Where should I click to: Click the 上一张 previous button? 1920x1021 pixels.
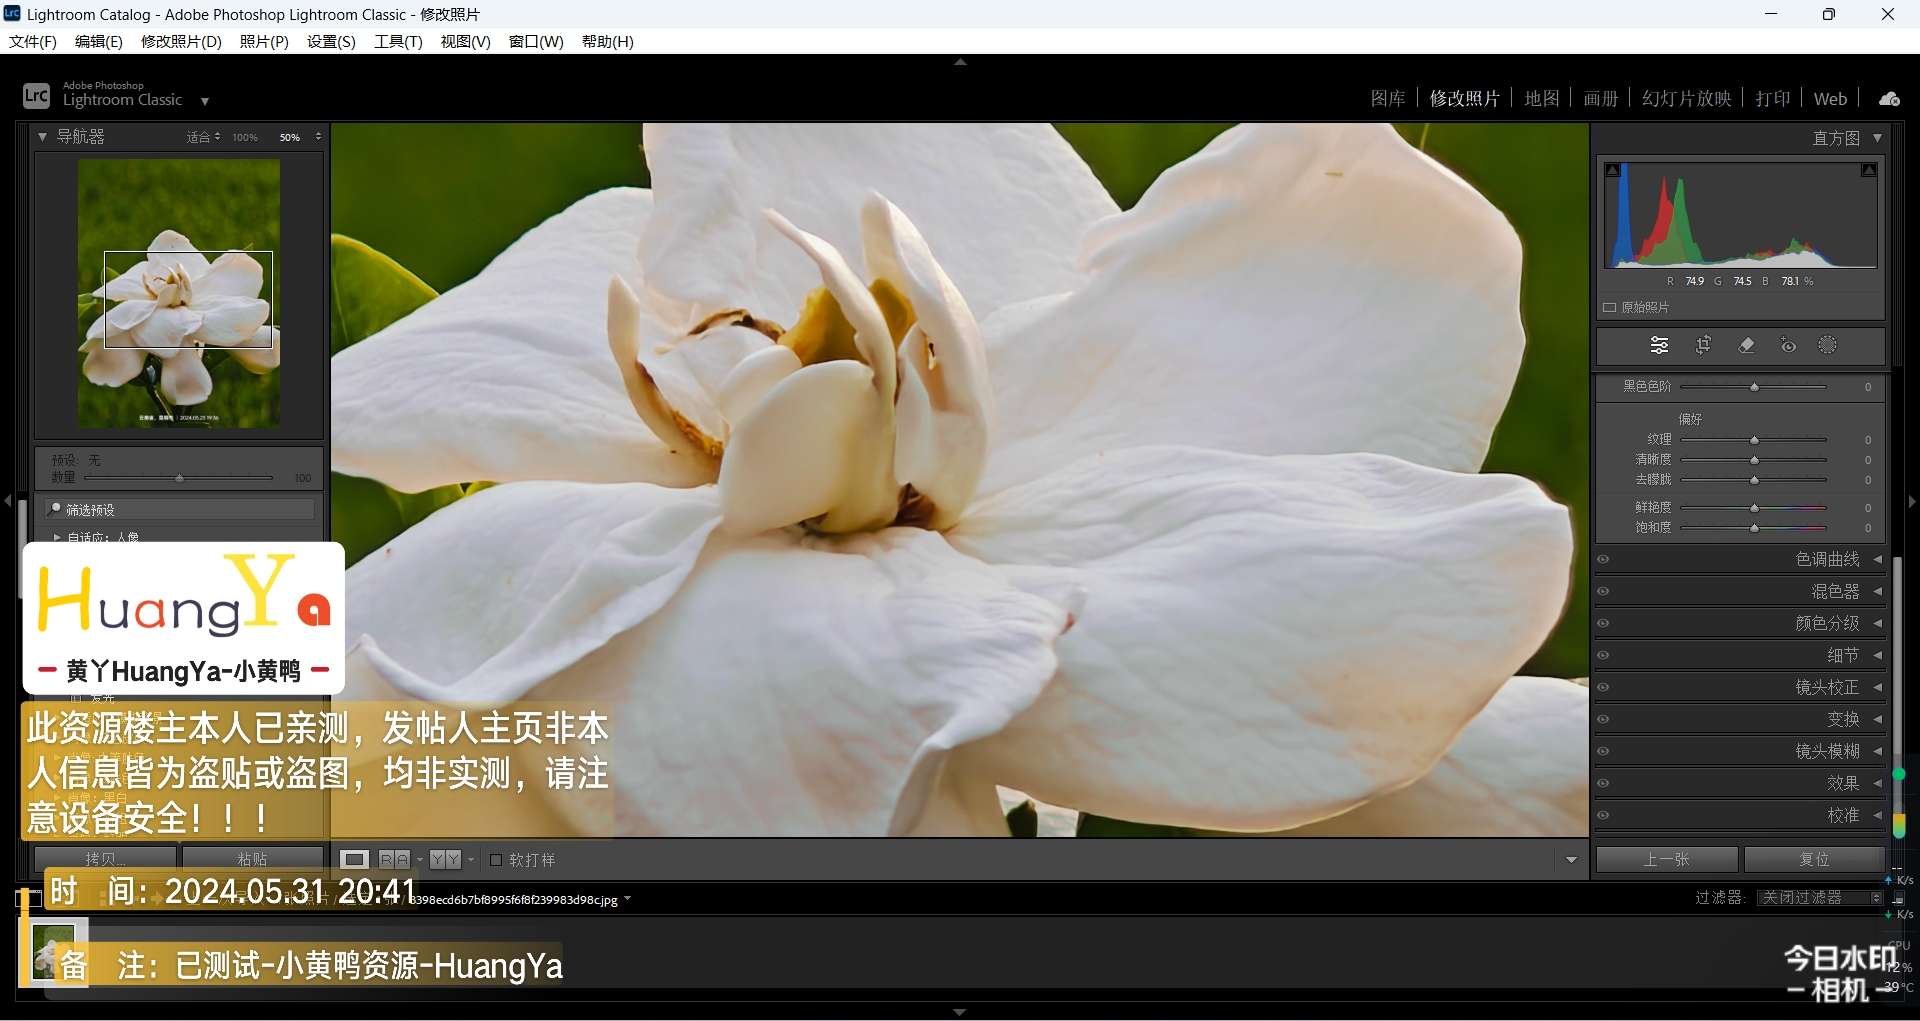point(1666,860)
